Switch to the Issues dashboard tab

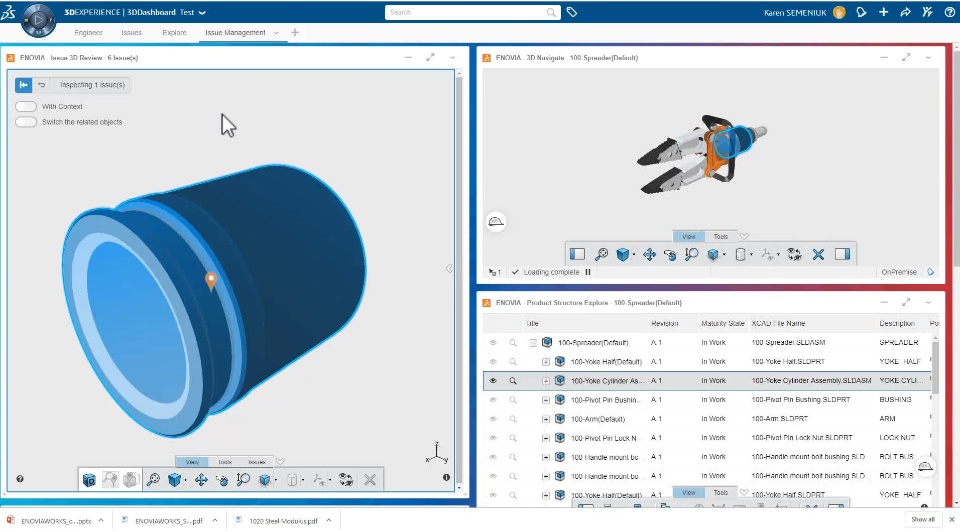tap(131, 32)
